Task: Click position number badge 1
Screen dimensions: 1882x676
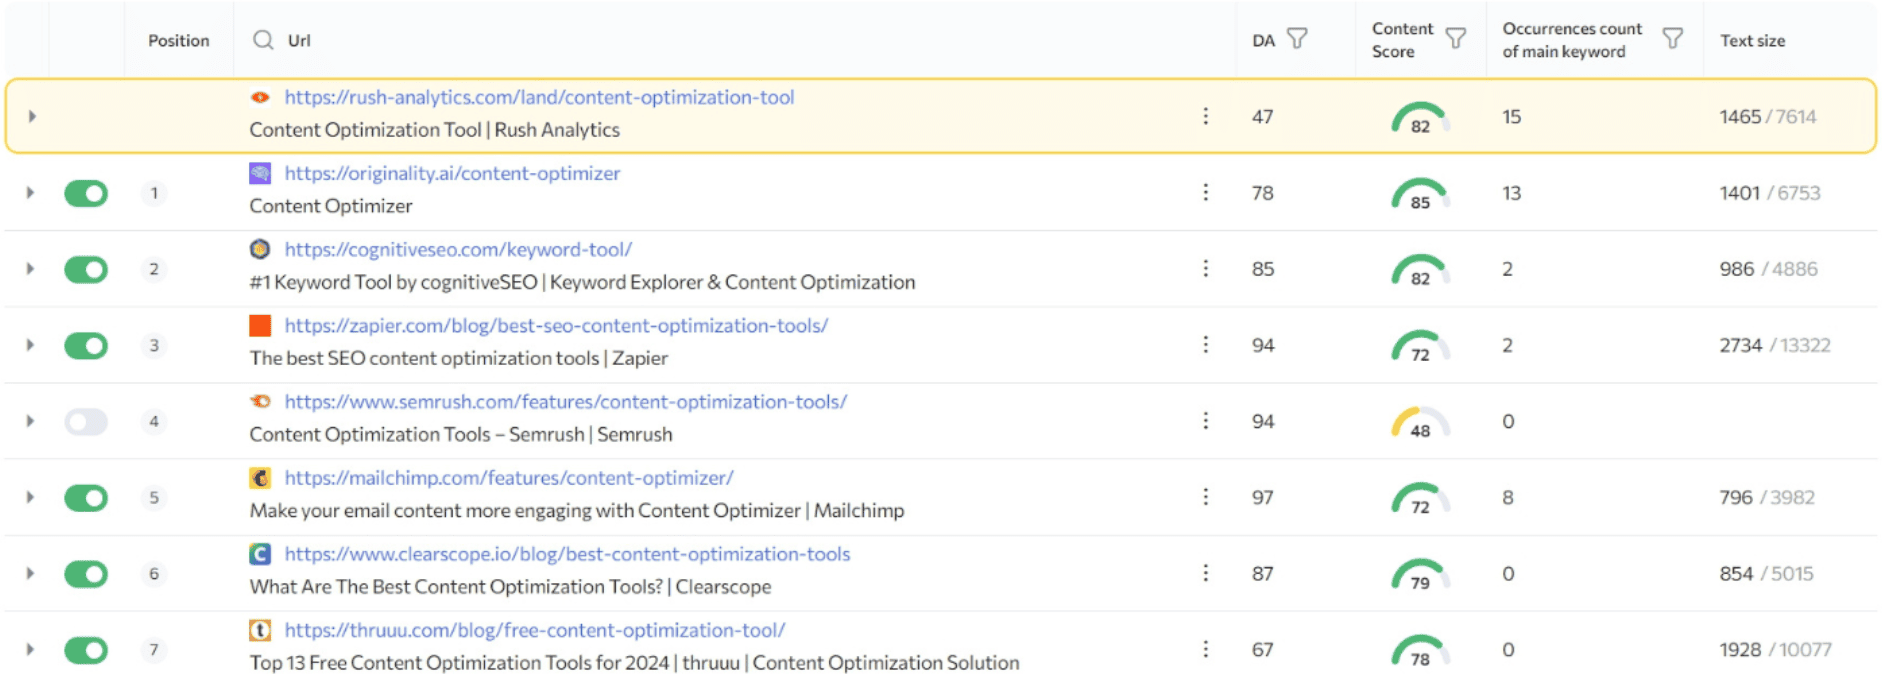Action: coord(154,193)
